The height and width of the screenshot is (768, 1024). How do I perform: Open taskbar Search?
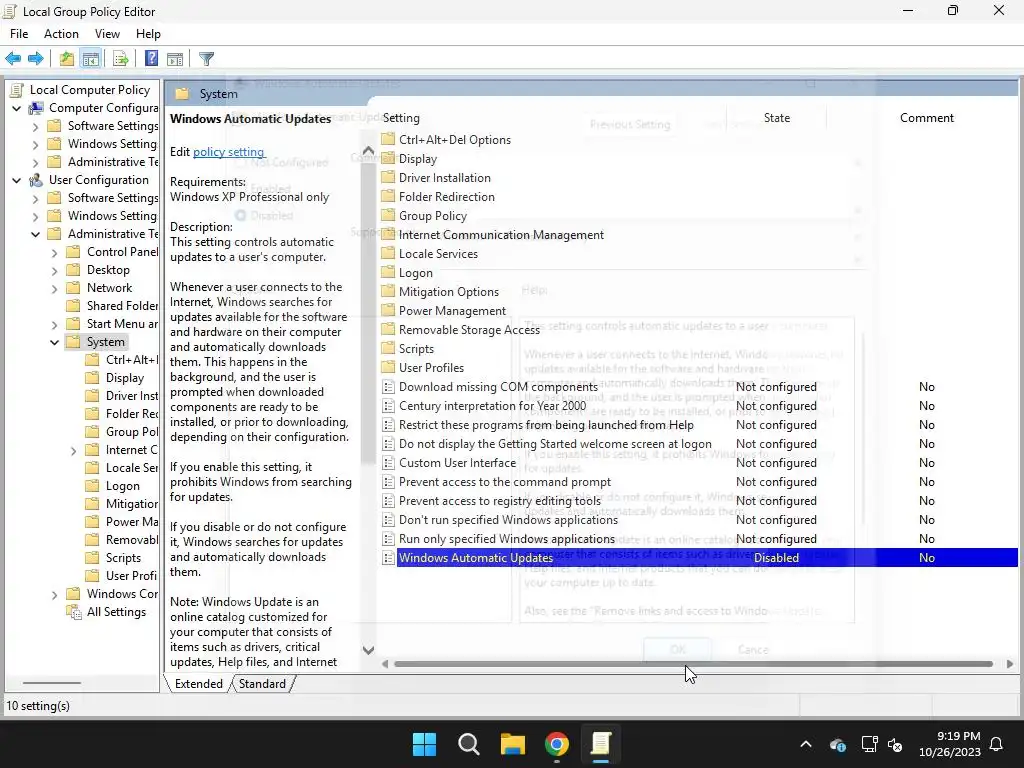(x=469, y=744)
